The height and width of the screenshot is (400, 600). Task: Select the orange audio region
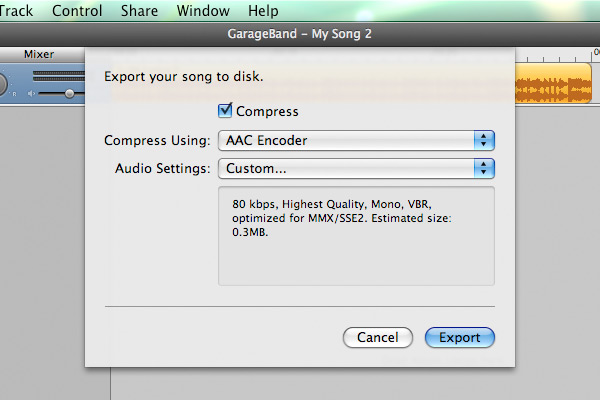click(553, 84)
